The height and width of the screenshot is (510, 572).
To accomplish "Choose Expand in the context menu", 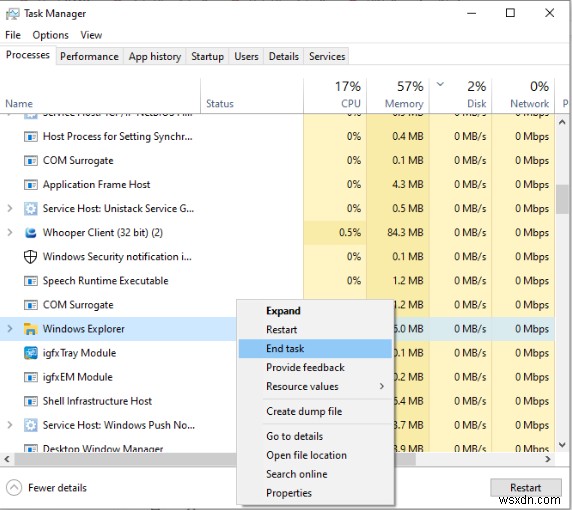I will [x=316, y=311].
